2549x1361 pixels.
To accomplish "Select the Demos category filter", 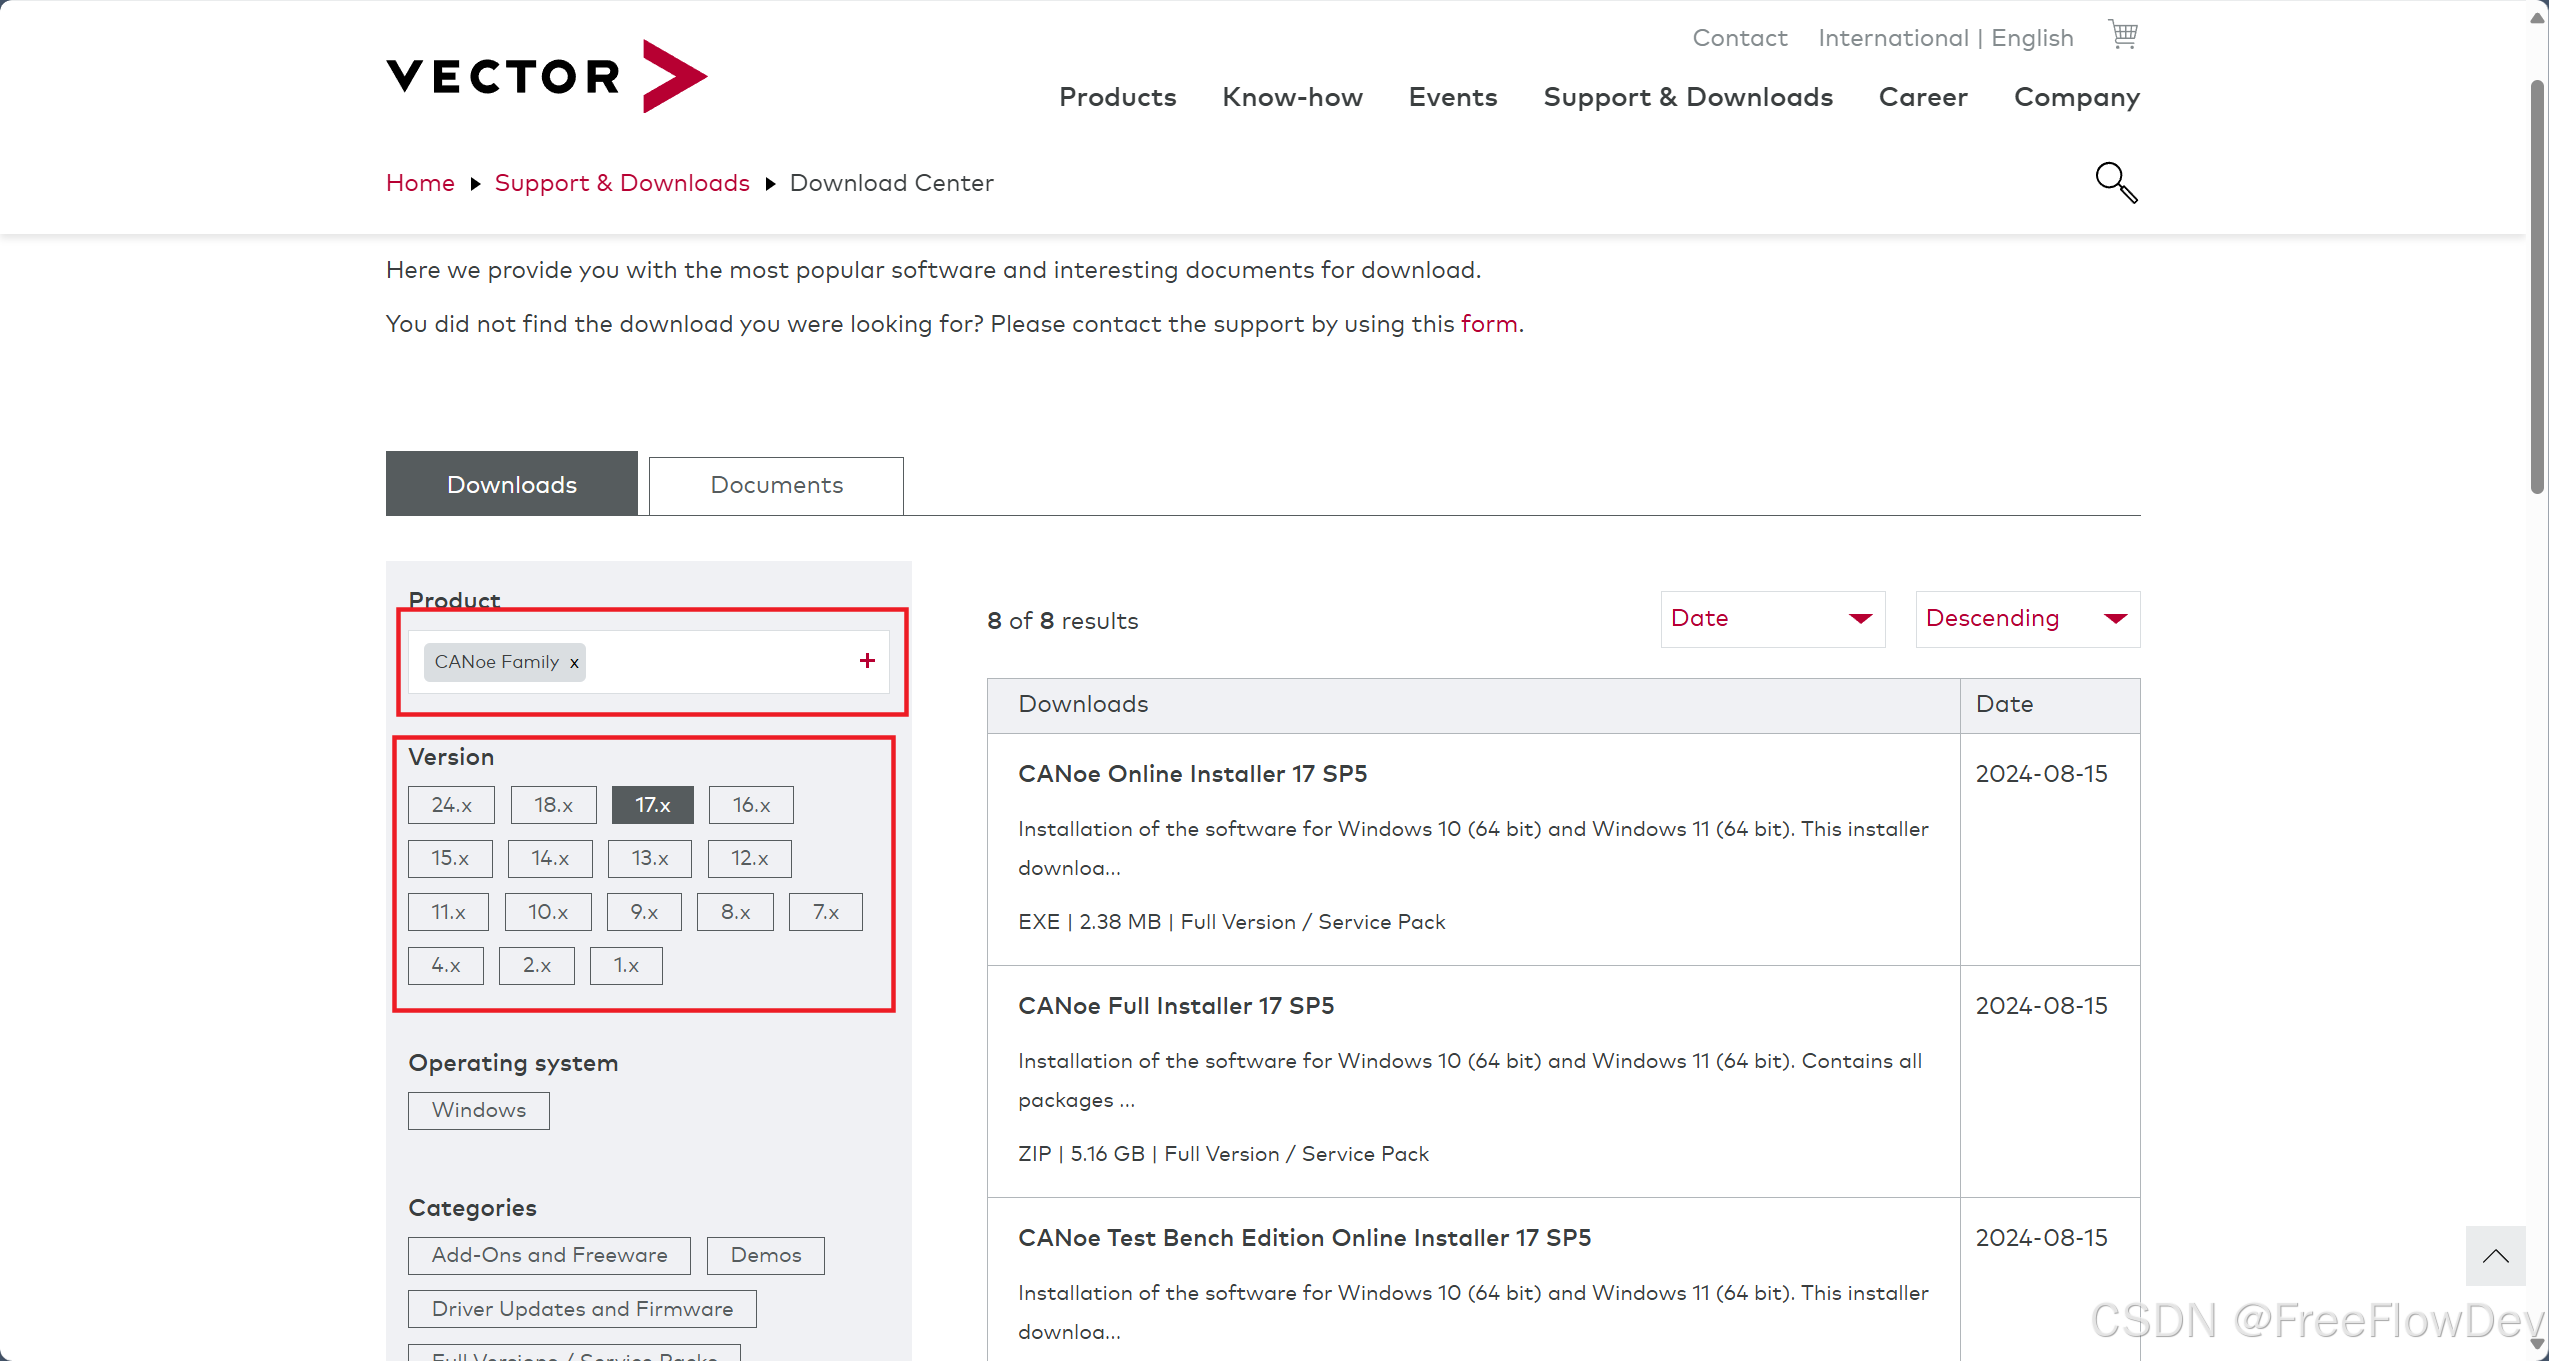I will 765,1255.
